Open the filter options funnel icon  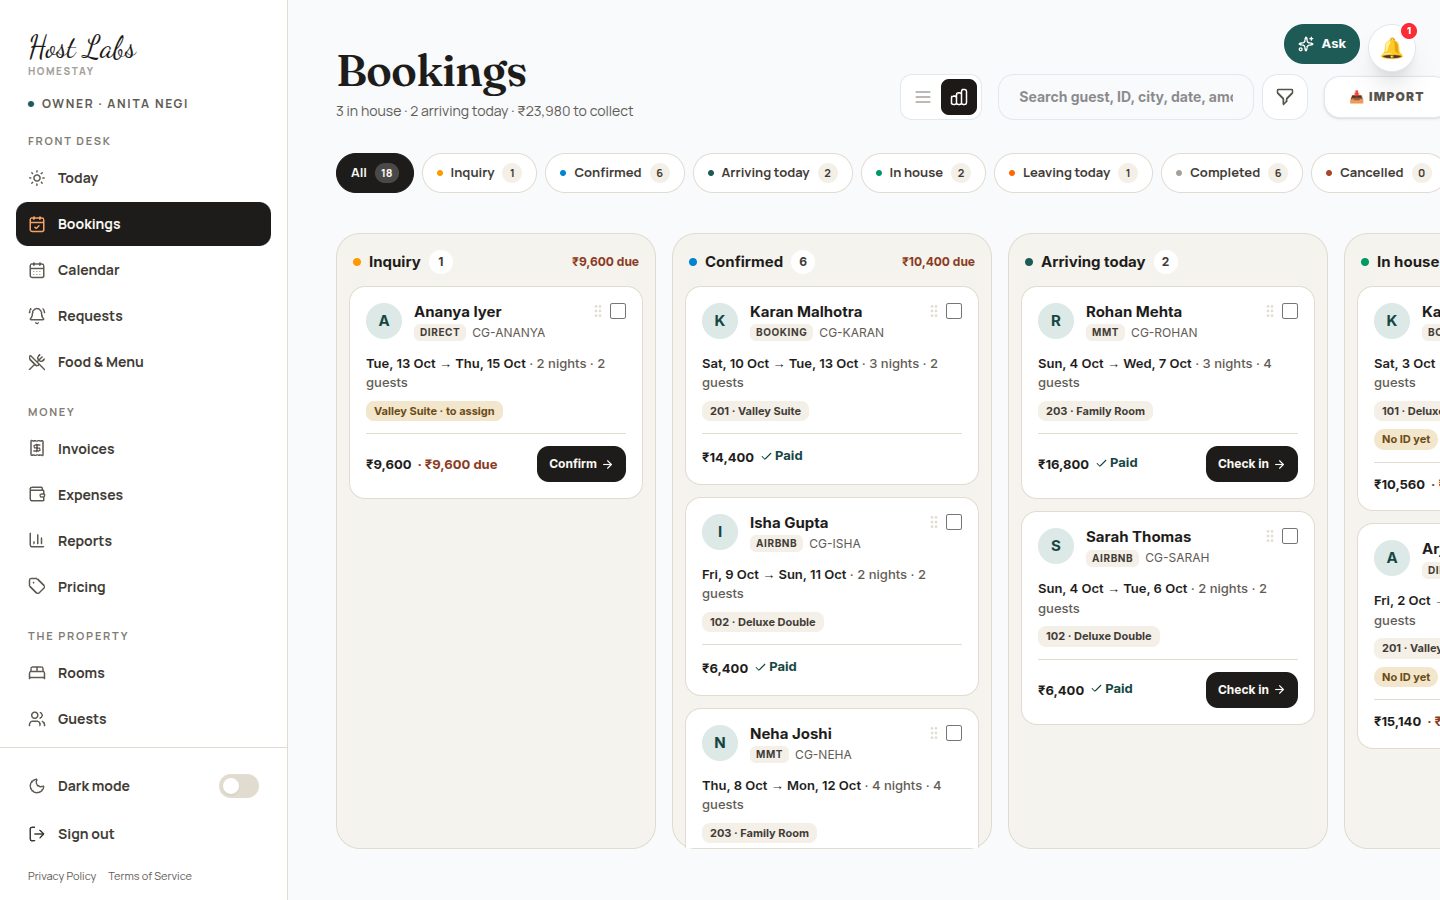[x=1285, y=97]
